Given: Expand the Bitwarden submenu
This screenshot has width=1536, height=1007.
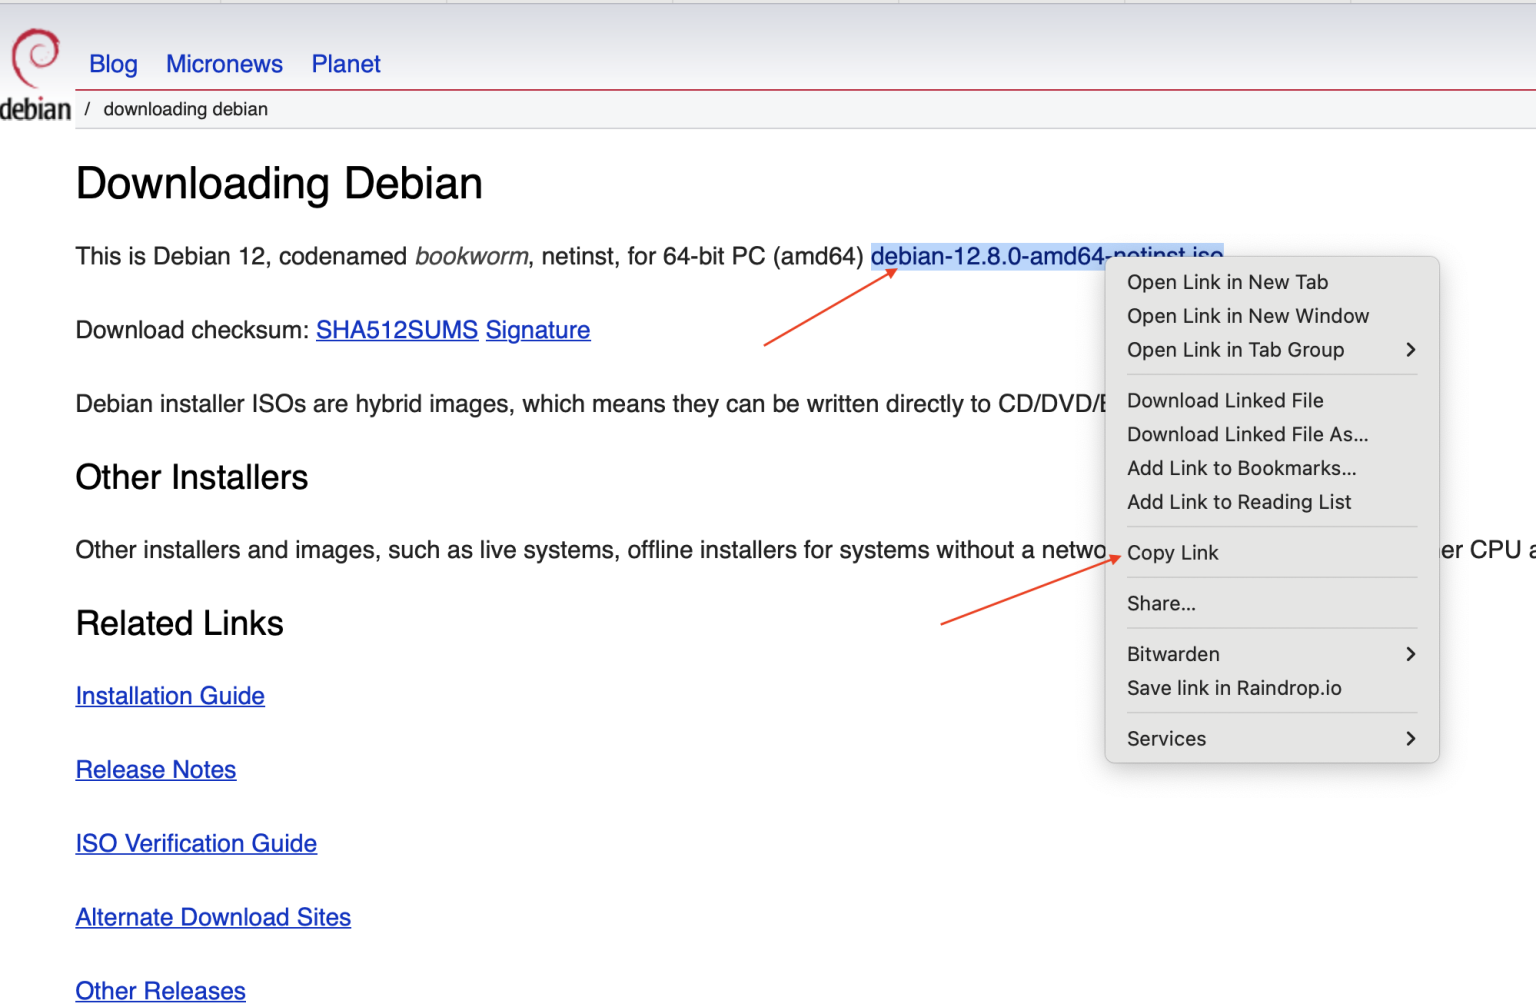Looking at the screenshot, I should tap(1173, 654).
